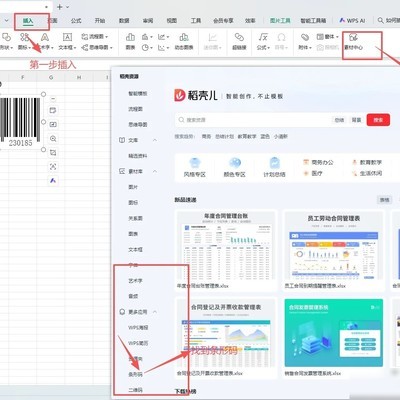Open the 颜色专区 category
The height and width of the screenshot is (400, 400).
tap(234, 168)
